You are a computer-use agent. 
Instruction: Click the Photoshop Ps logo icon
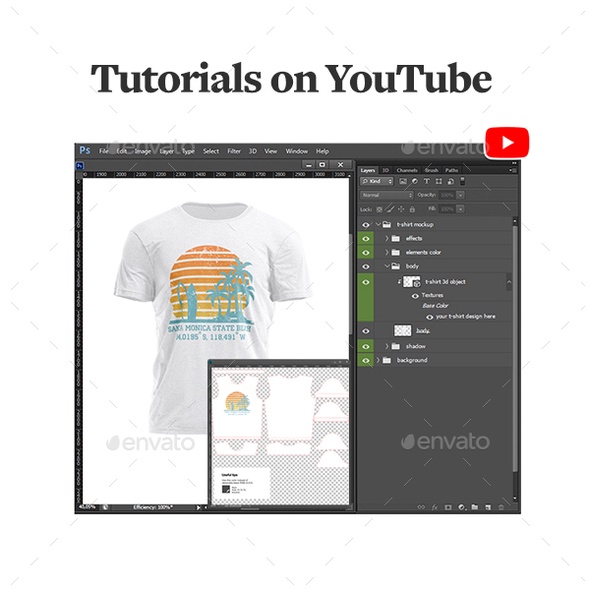tap(85, 151)
